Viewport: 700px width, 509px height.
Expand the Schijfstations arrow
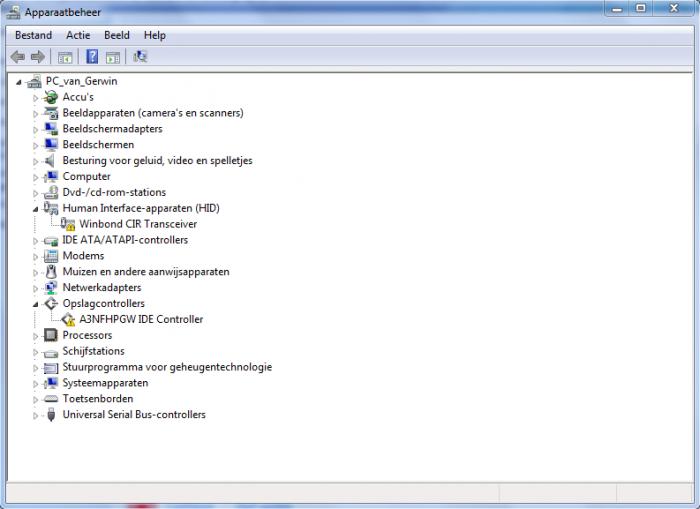[35, 352]
